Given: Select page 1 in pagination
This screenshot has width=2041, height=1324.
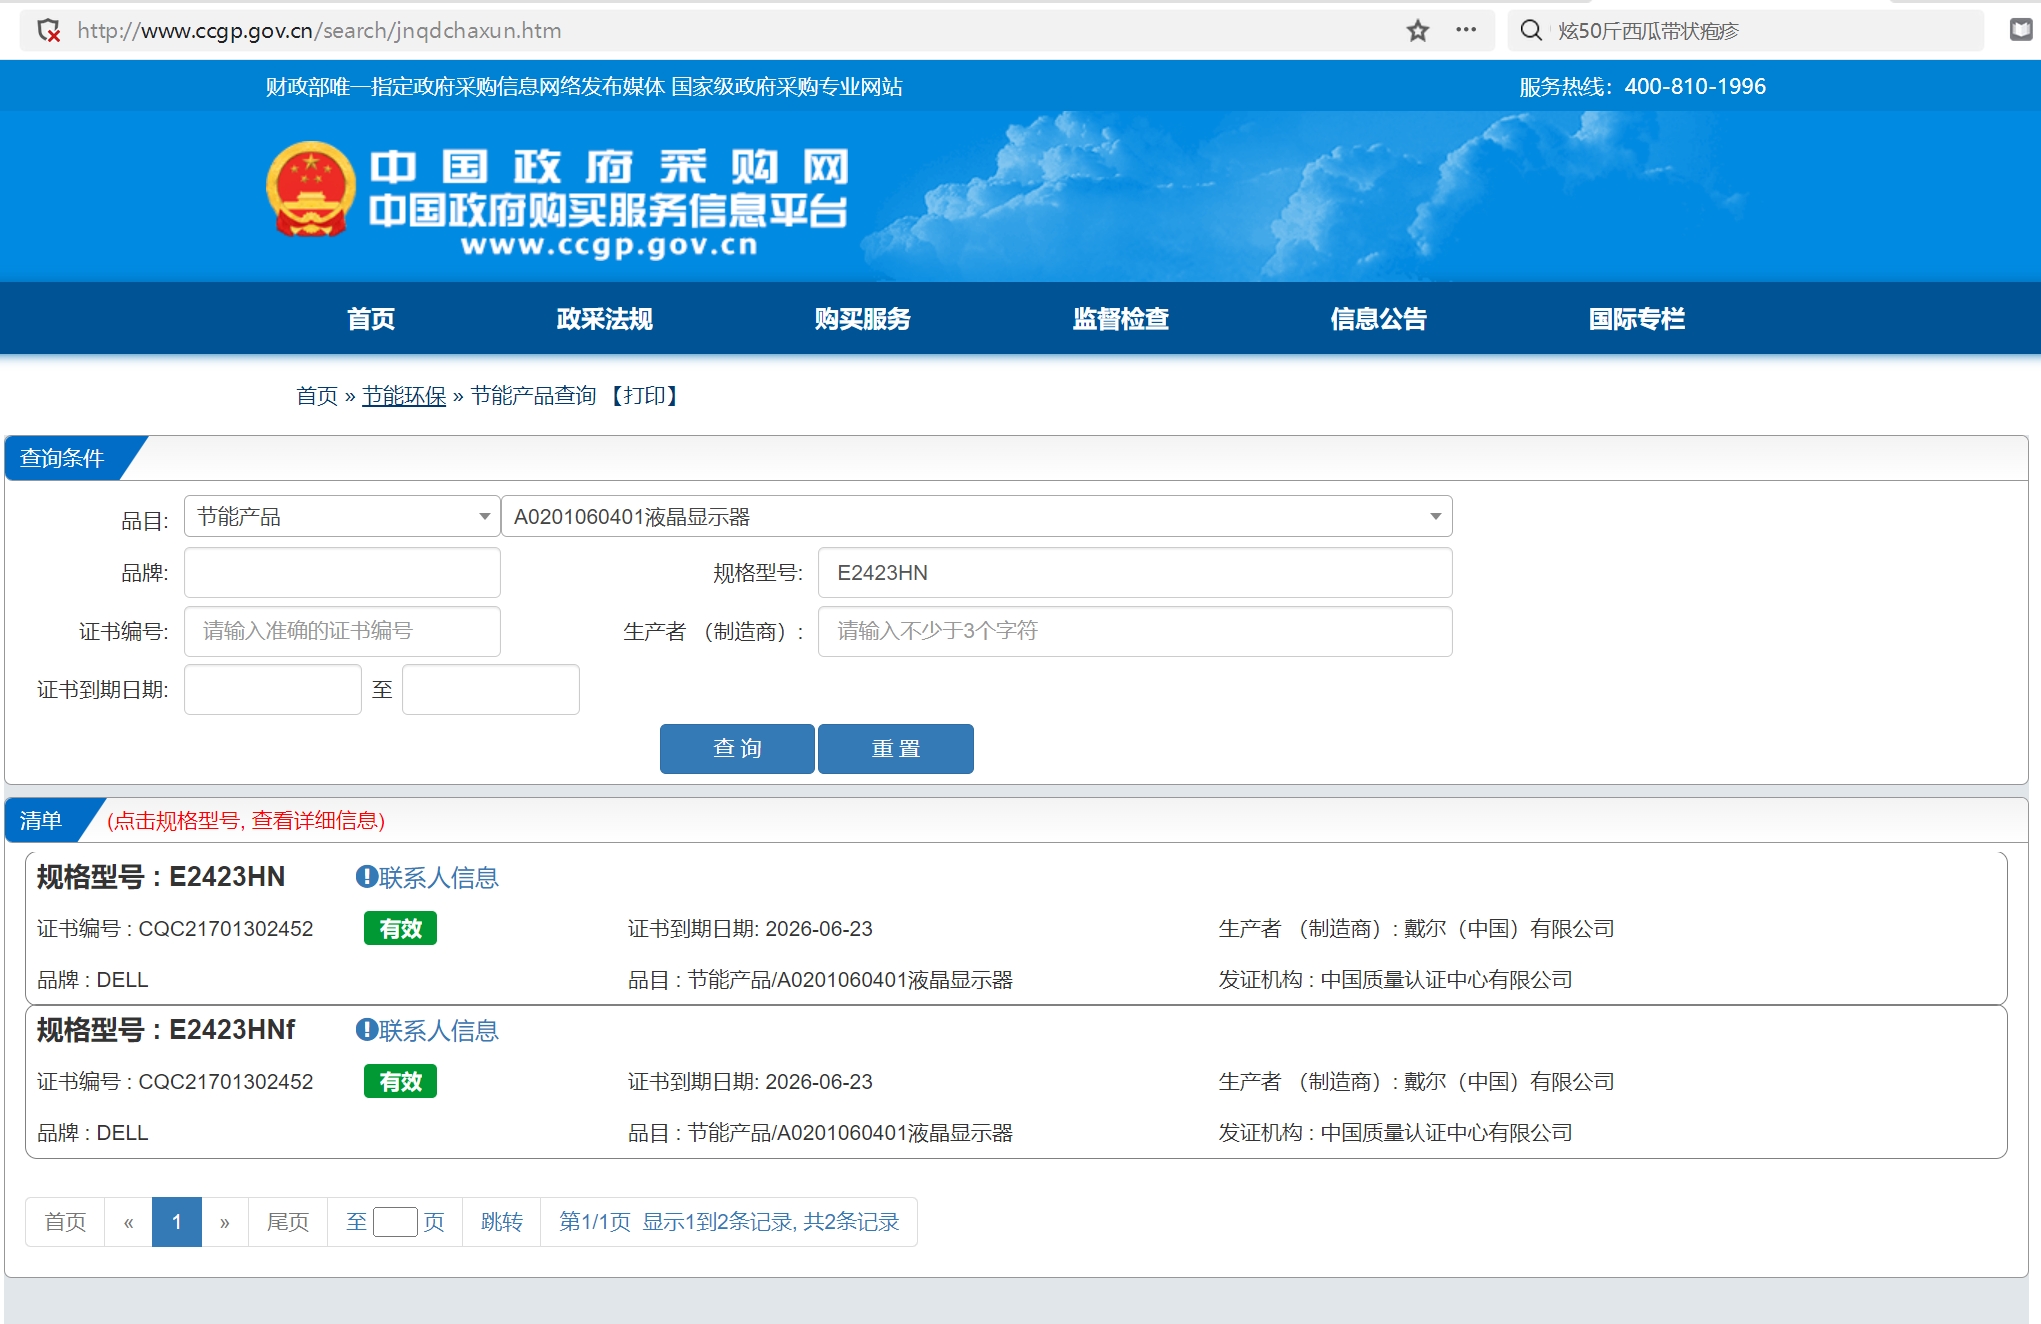Looking at the screenshot, I should [177, 1222].
